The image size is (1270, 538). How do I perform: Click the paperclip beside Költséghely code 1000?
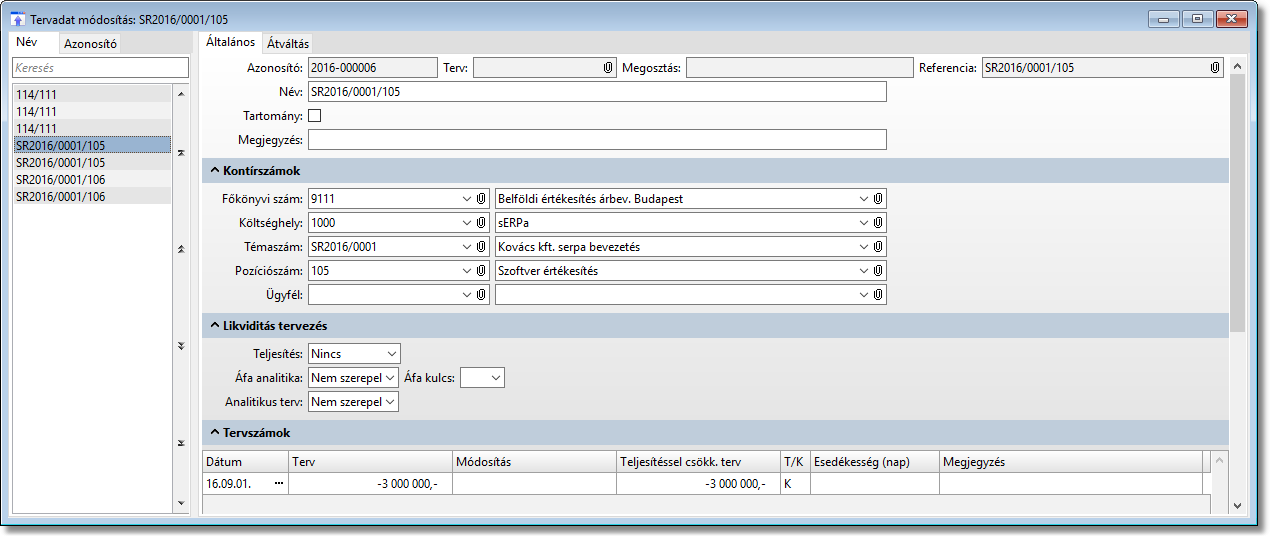point(481,223)
